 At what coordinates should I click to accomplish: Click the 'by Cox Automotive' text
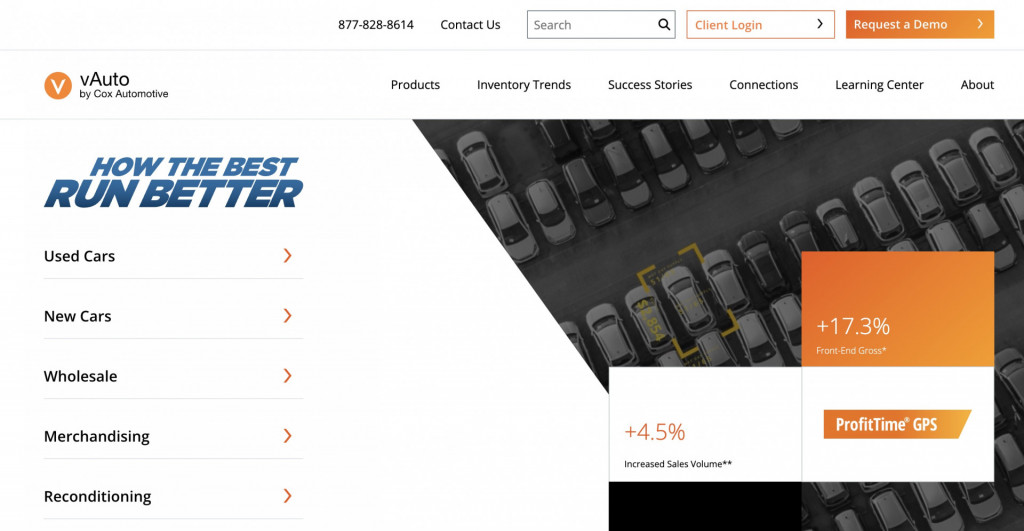[124, 94]
